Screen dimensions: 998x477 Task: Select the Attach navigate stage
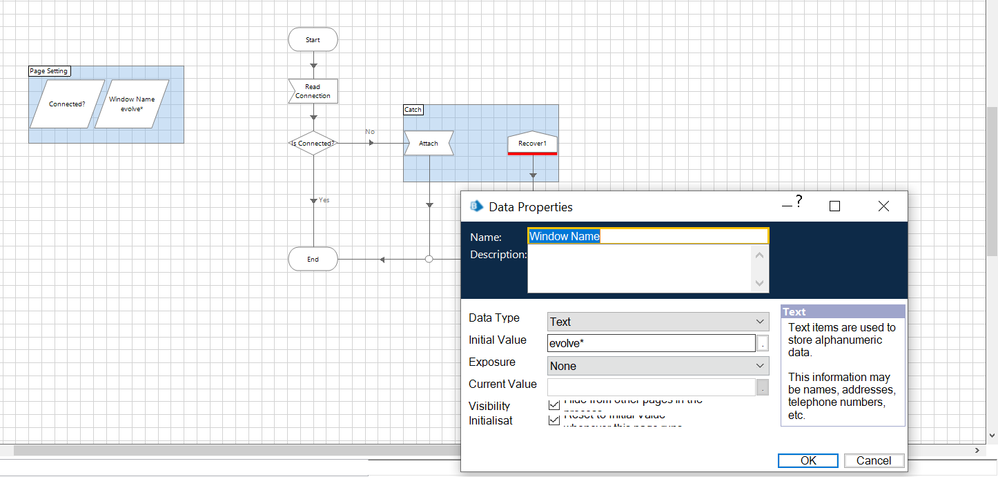pyautogui.click(x=428, y=143)
